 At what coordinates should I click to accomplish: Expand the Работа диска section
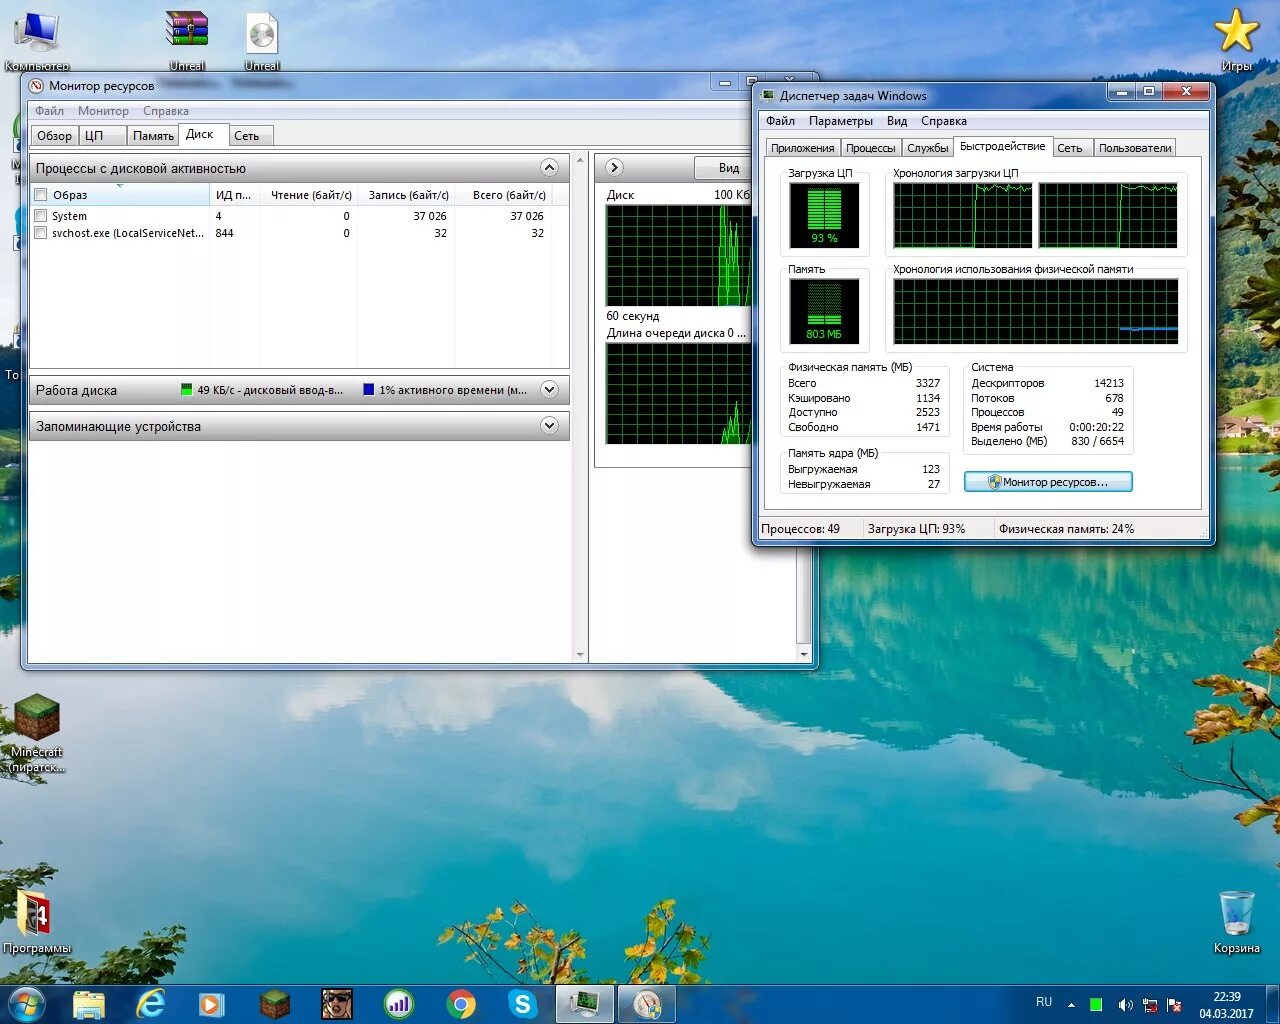click(549, 390)
